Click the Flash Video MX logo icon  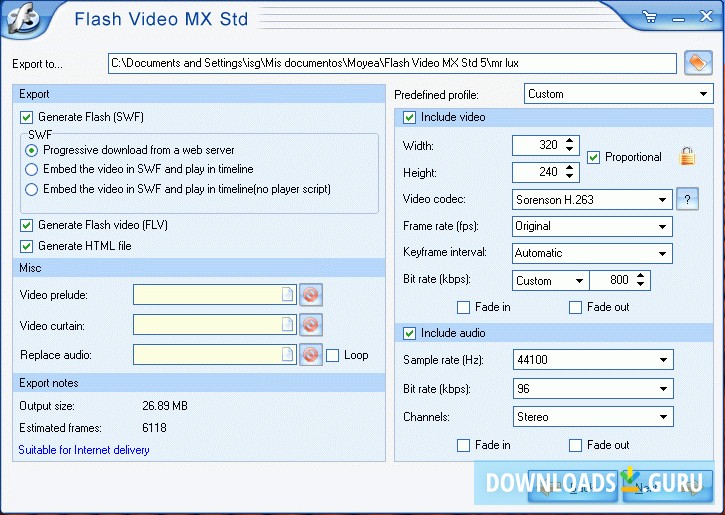click(x=24, y=18)
